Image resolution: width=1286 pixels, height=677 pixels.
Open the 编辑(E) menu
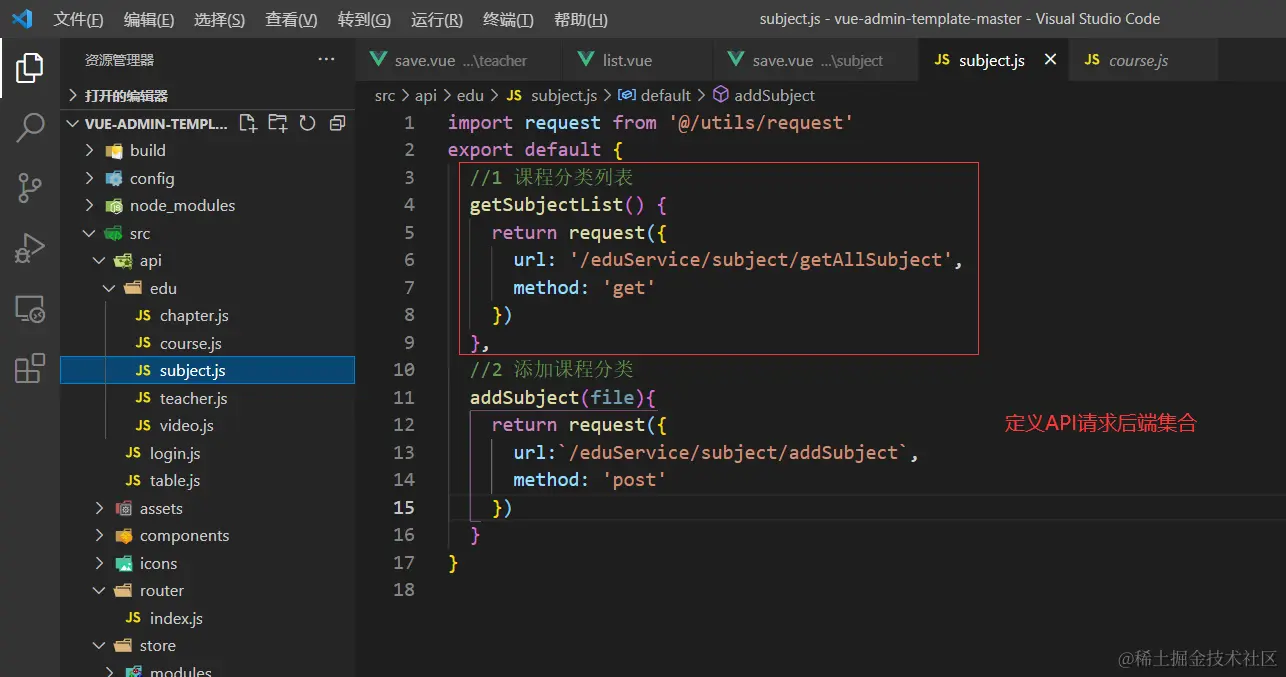click(x=149, y=20)
